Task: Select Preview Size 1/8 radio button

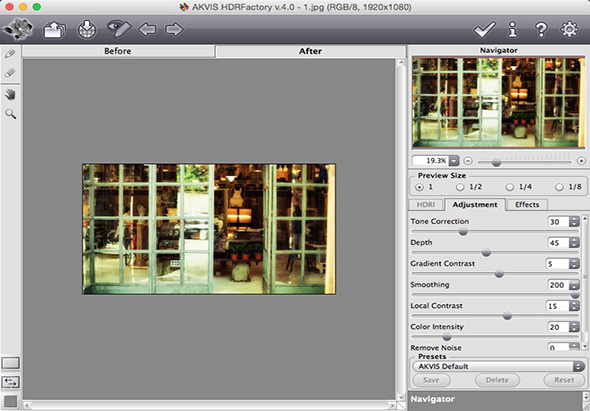Action: 560,187
